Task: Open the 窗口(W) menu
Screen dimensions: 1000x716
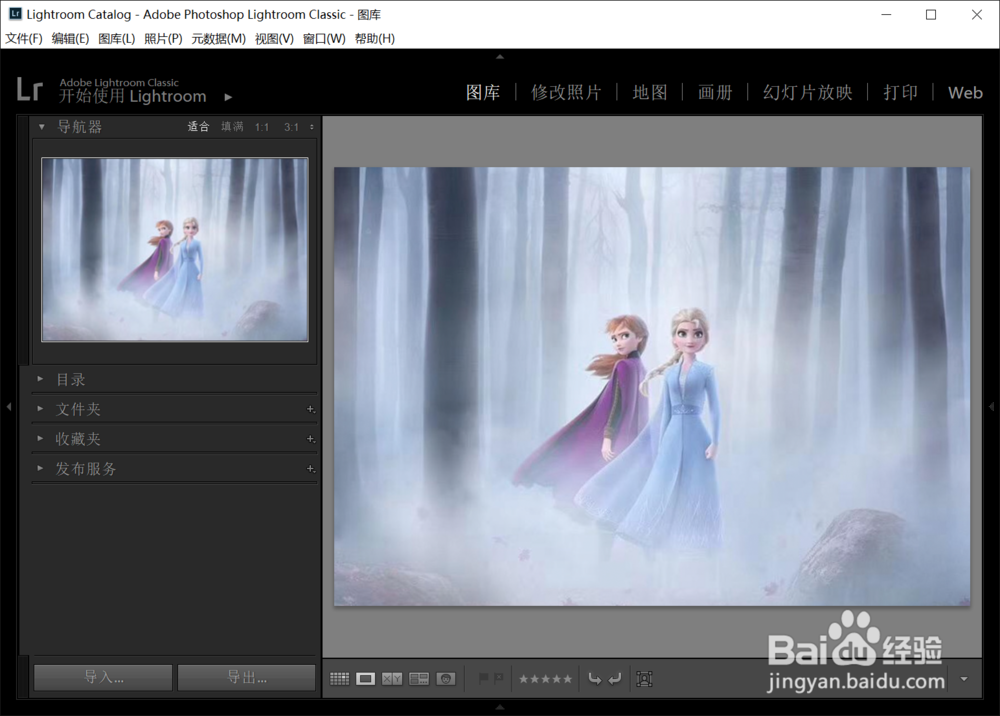Action: point(324,39)
